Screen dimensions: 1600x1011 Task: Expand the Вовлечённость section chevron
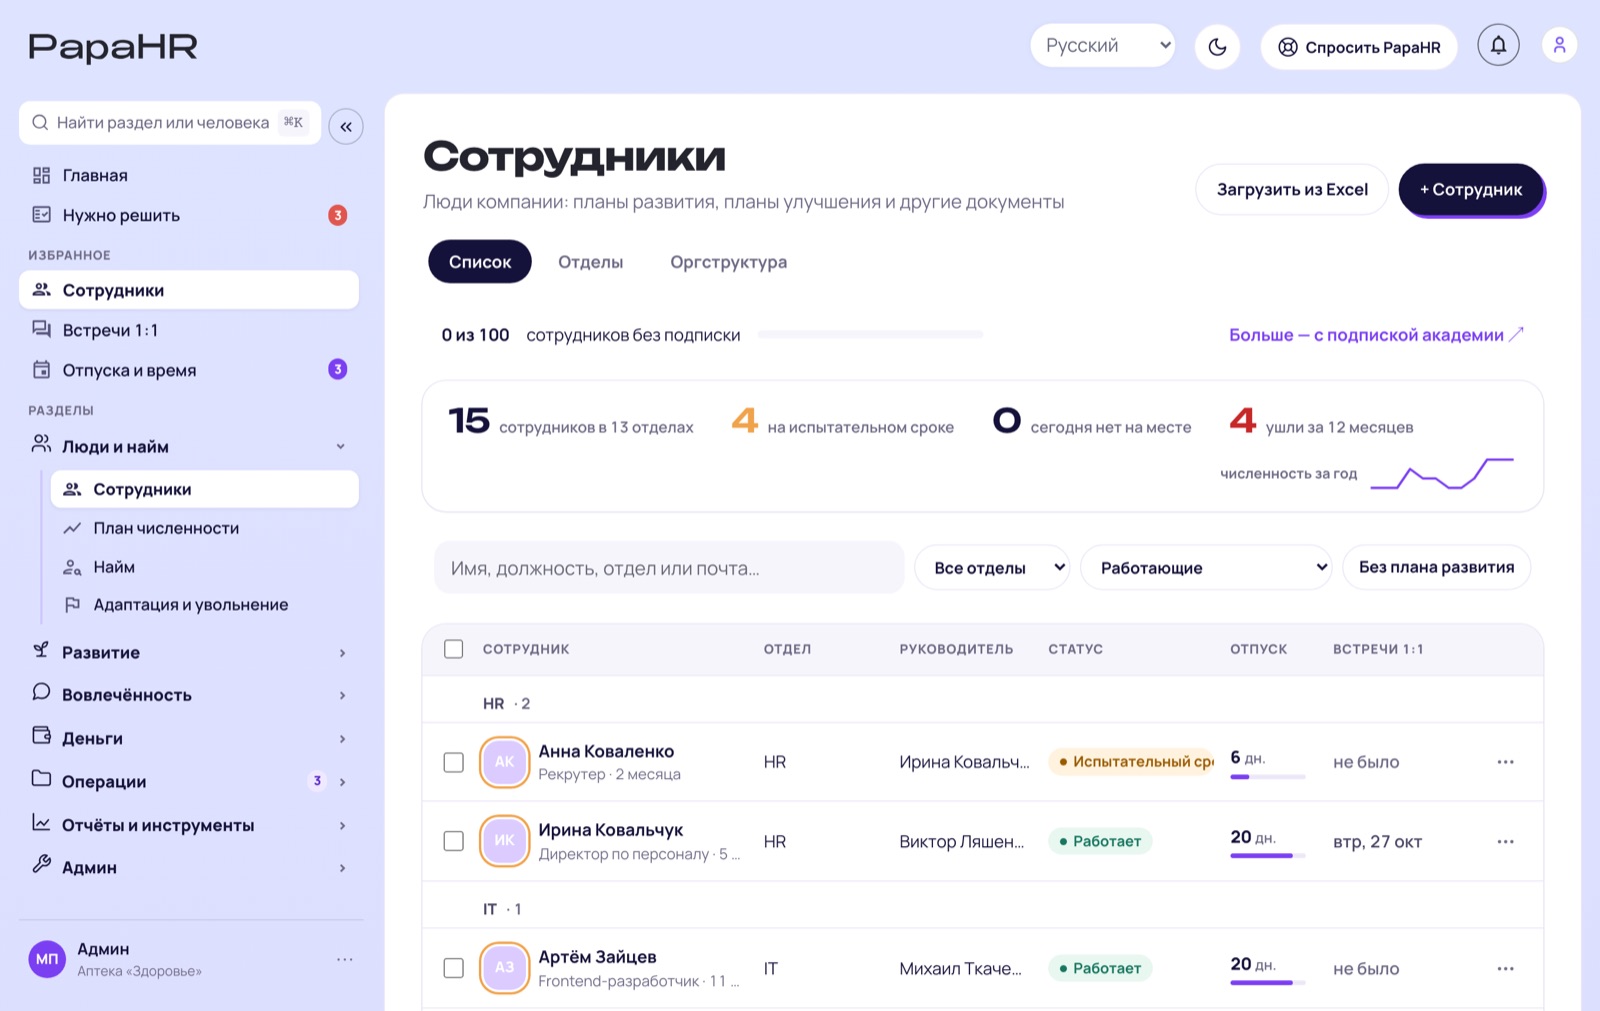pyautogui.click(x=342, y=695)
